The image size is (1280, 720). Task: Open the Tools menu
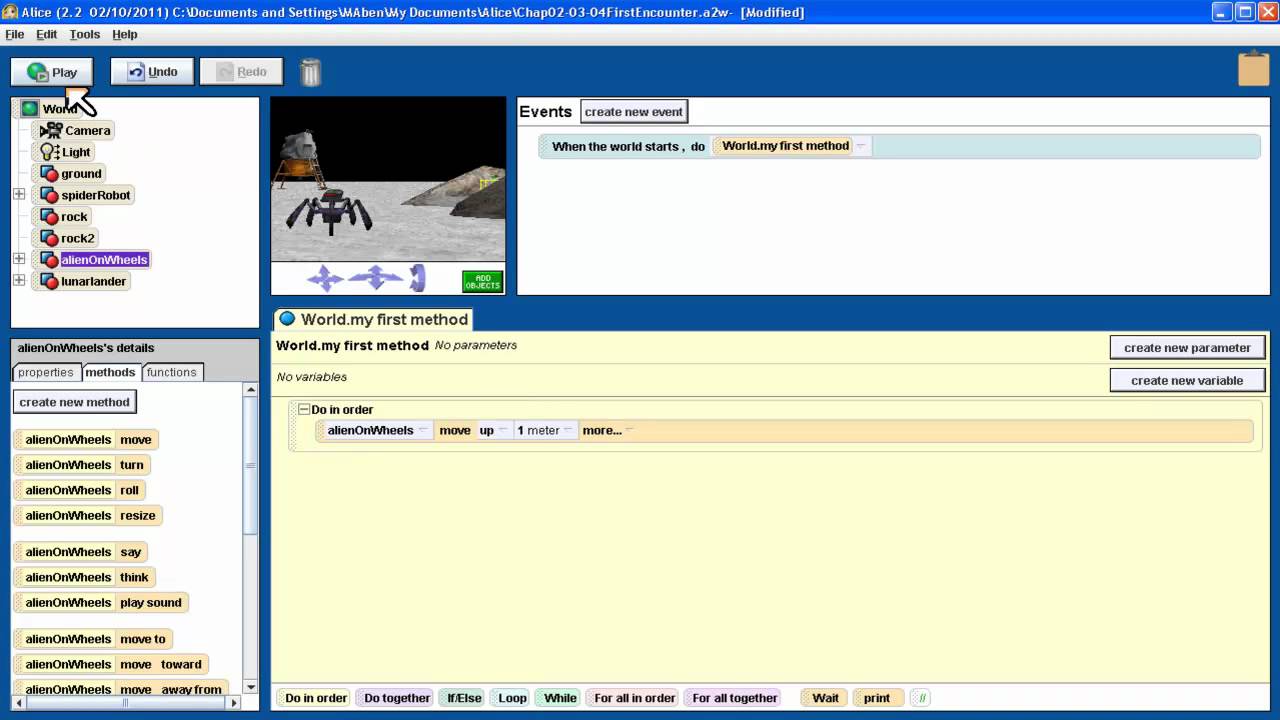[85, 34]
